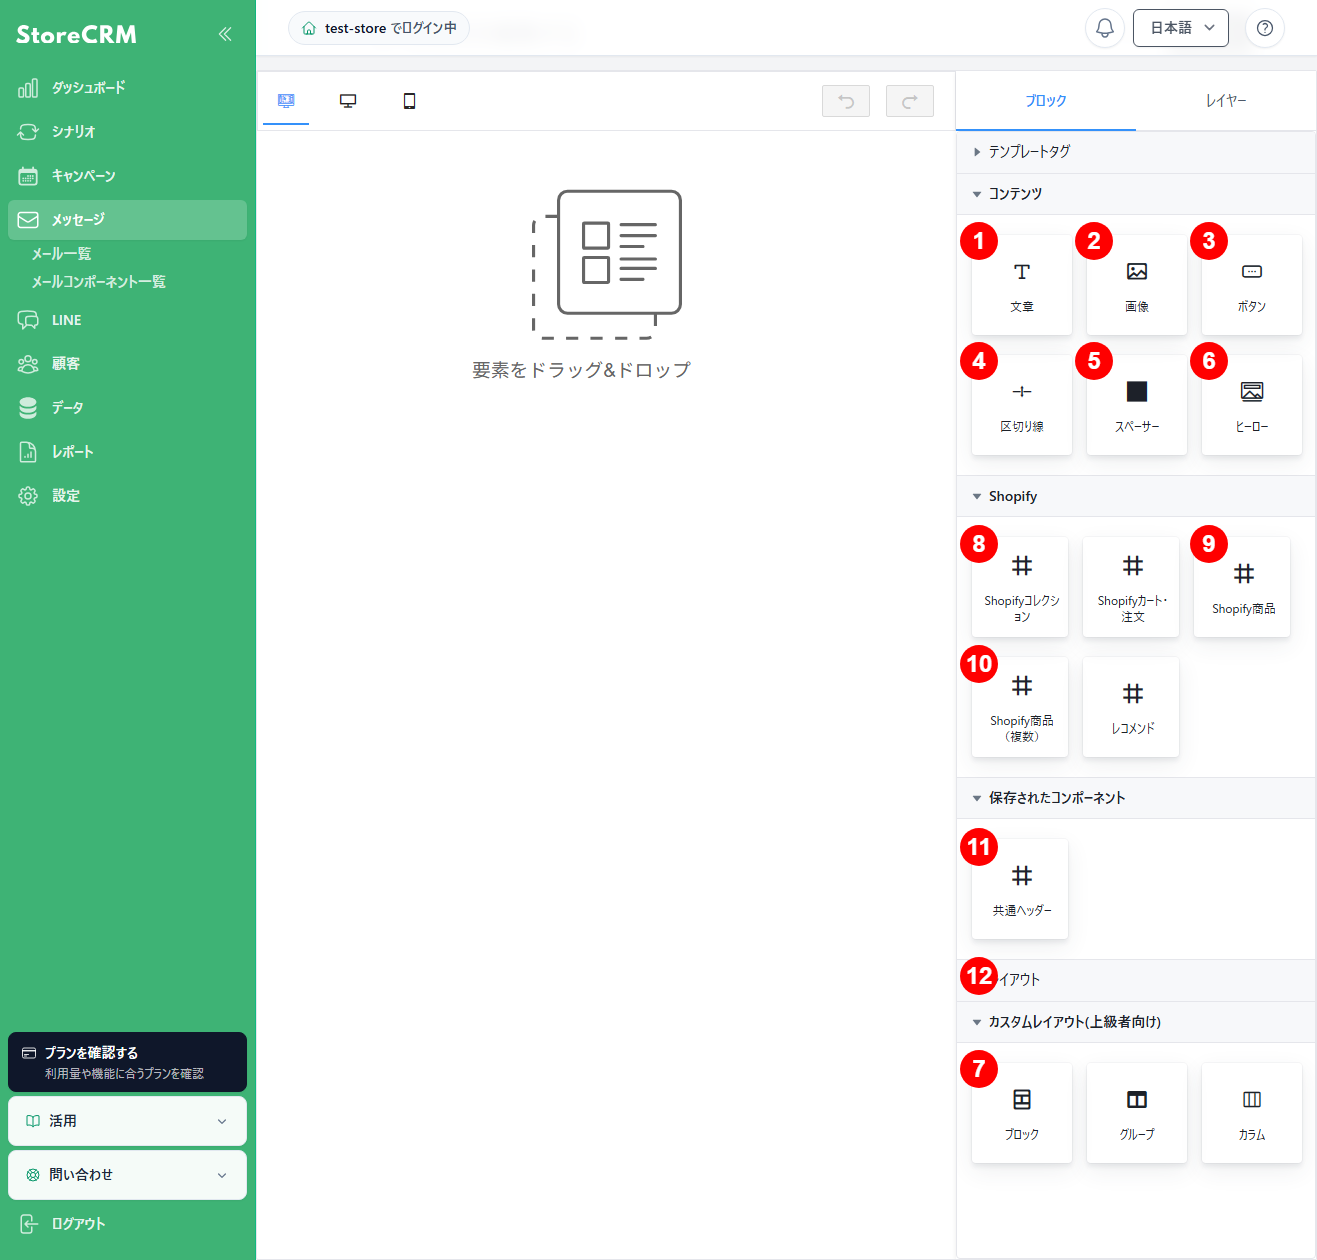Click the redo arrow button
This screenshot has width=1317, height=1260.
click(x=910, y=101)
